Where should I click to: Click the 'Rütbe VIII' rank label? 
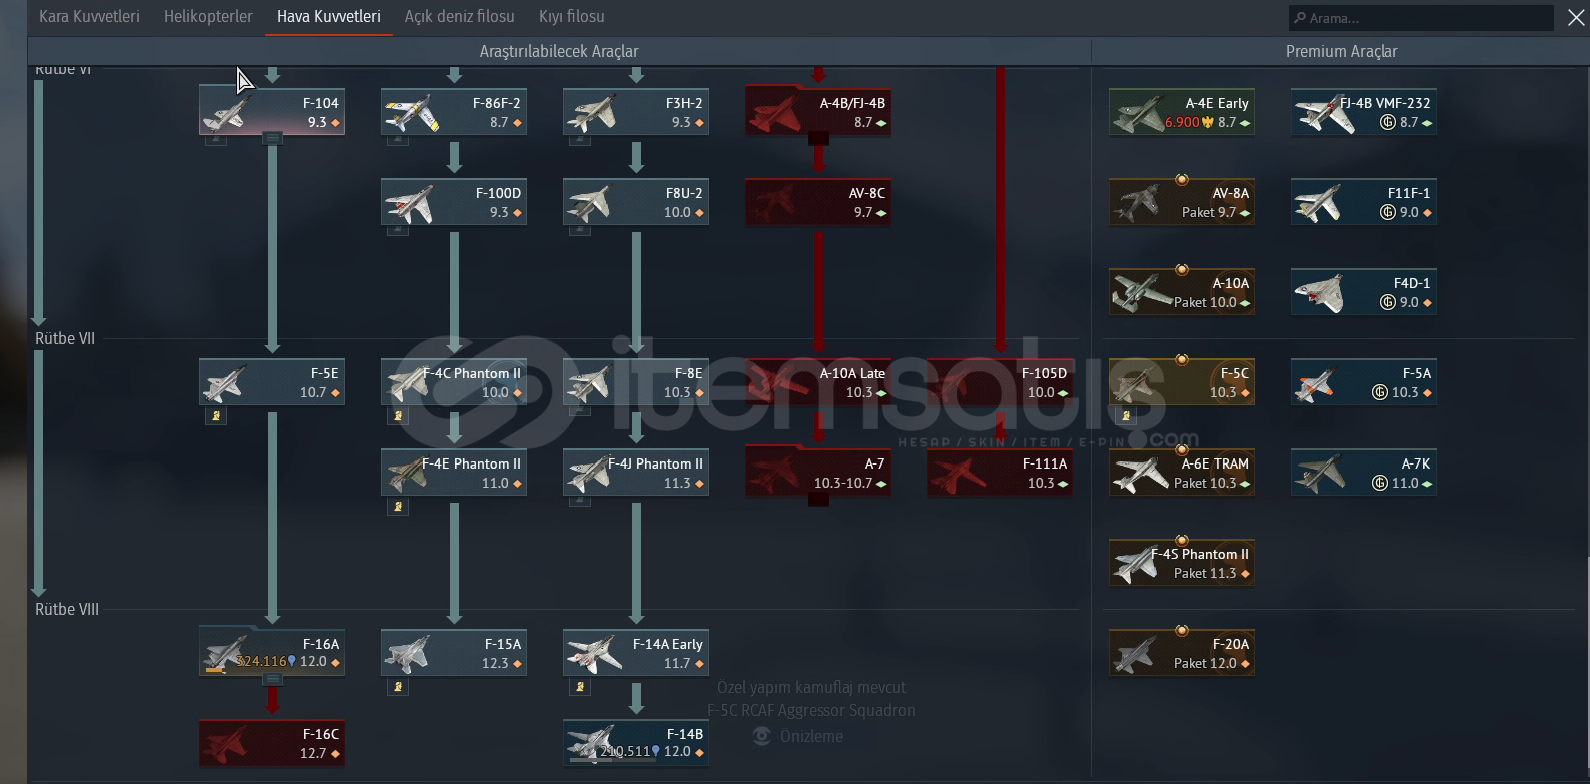(x=67, y=609)
